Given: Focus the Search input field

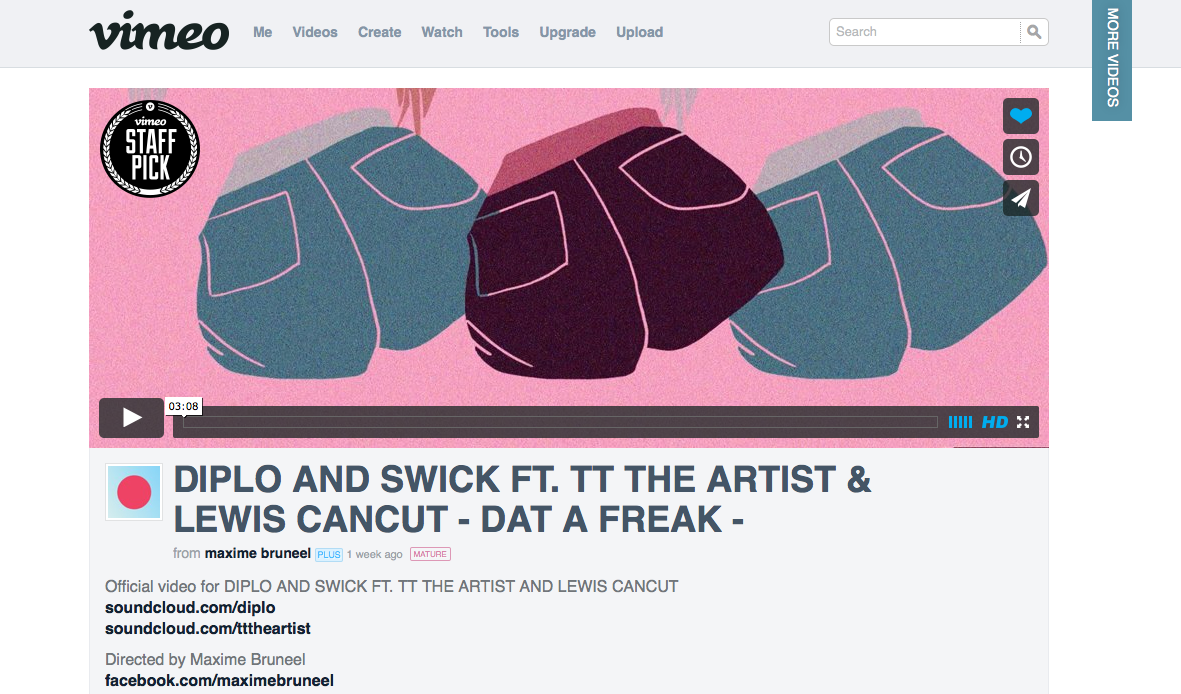Looking at the screenshot, I should click(x=925, y=32).
